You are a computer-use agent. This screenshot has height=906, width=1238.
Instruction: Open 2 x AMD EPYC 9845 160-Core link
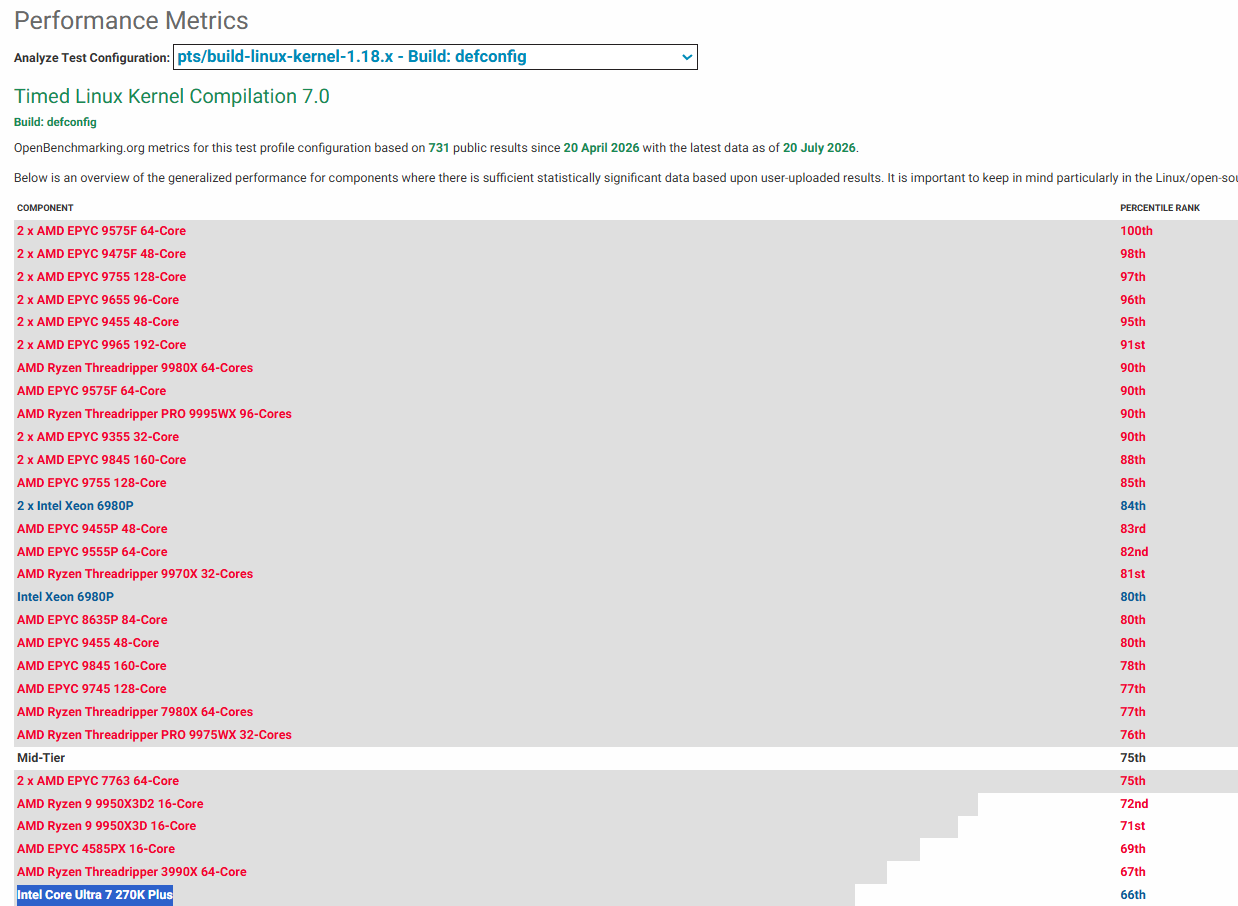click(x=101, y=460)
